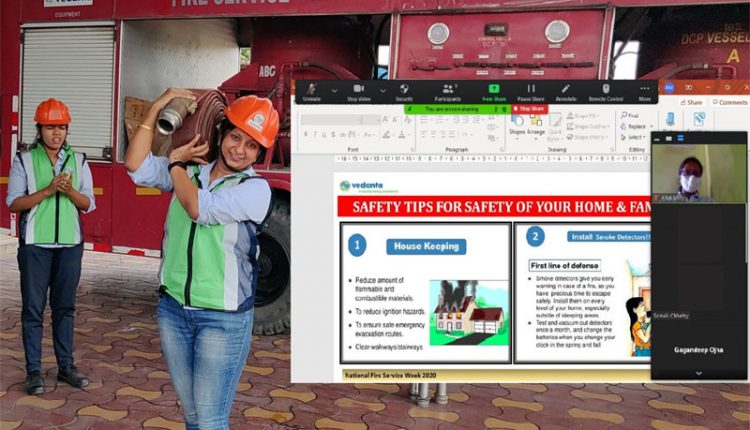Pause the screen share
Screen dimensions: 750x430
[531, 90]
